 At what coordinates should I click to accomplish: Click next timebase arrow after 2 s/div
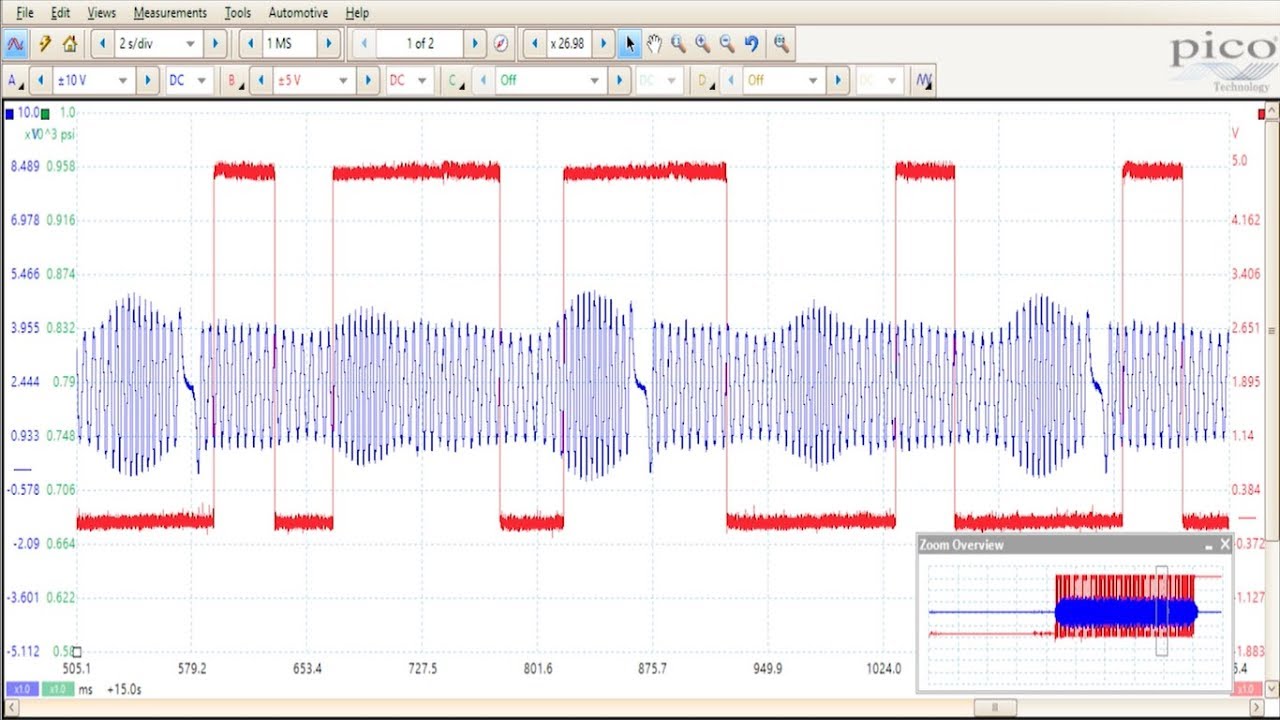tap(215, 44)
